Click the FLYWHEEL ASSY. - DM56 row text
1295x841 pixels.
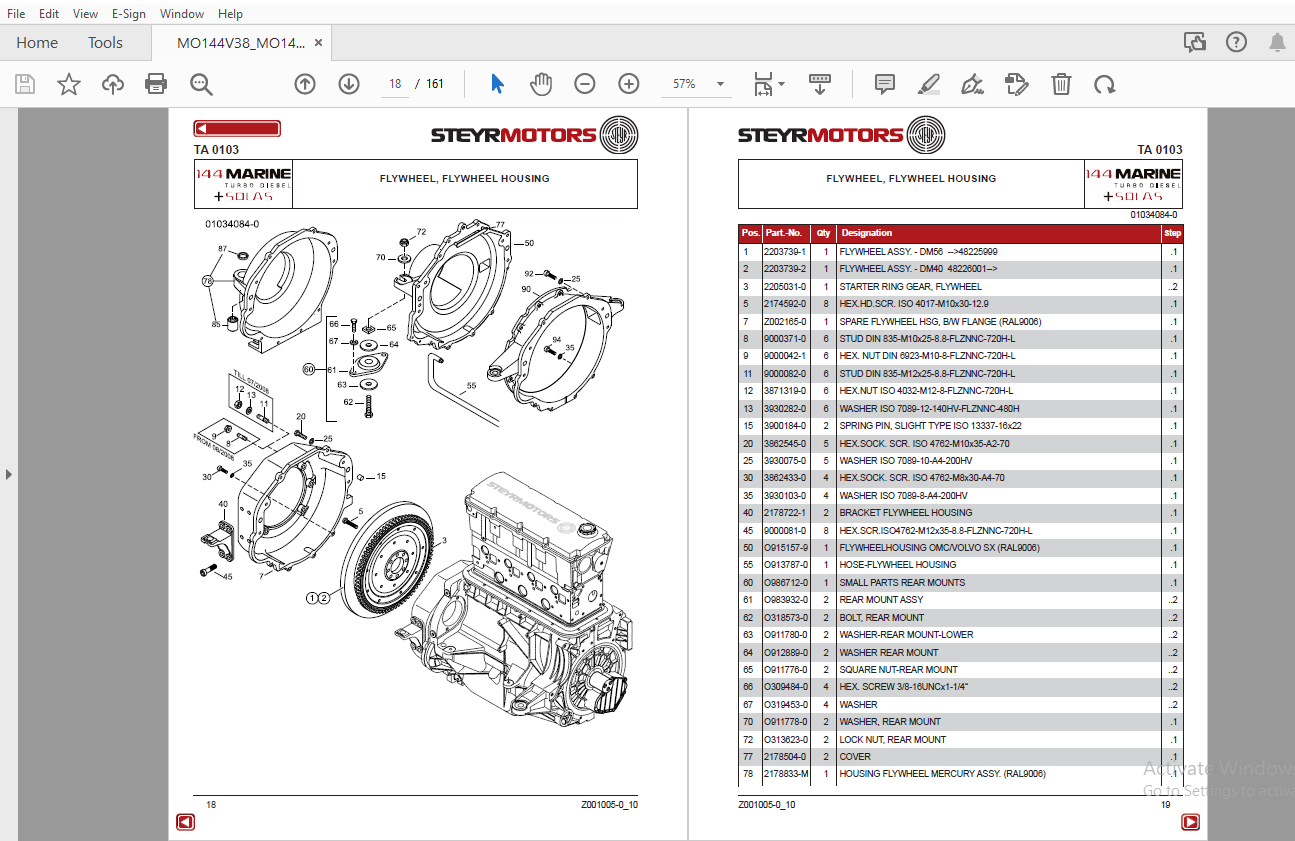(x=918, y=252)
